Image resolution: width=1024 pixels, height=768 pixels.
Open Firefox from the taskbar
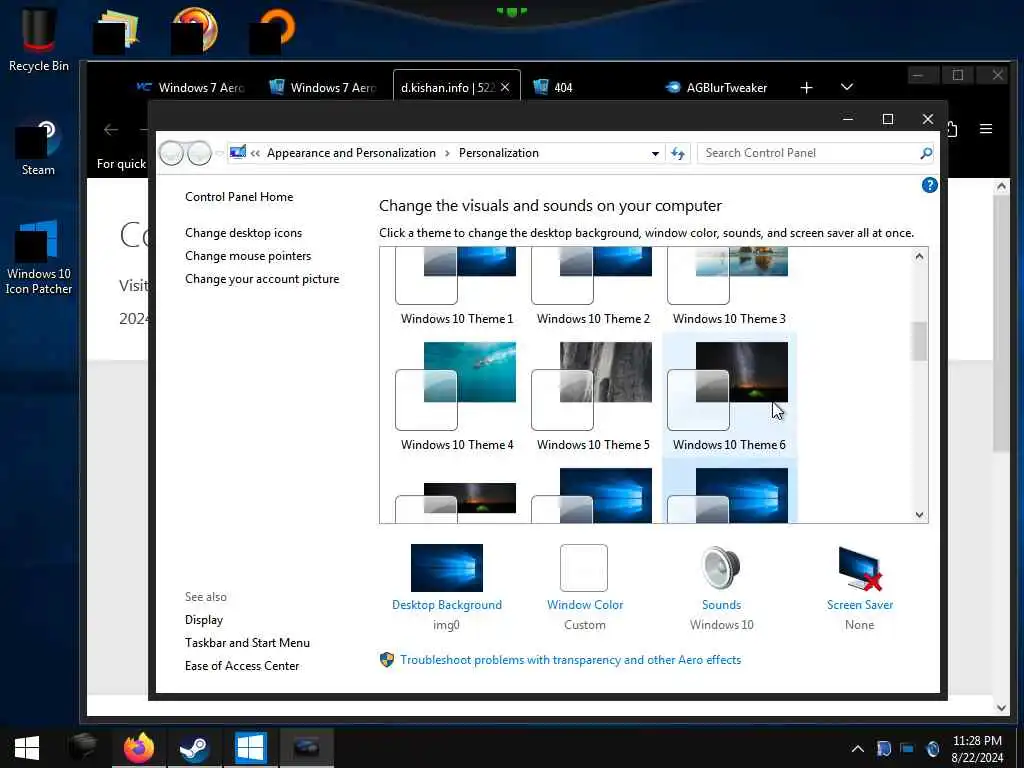138,748
